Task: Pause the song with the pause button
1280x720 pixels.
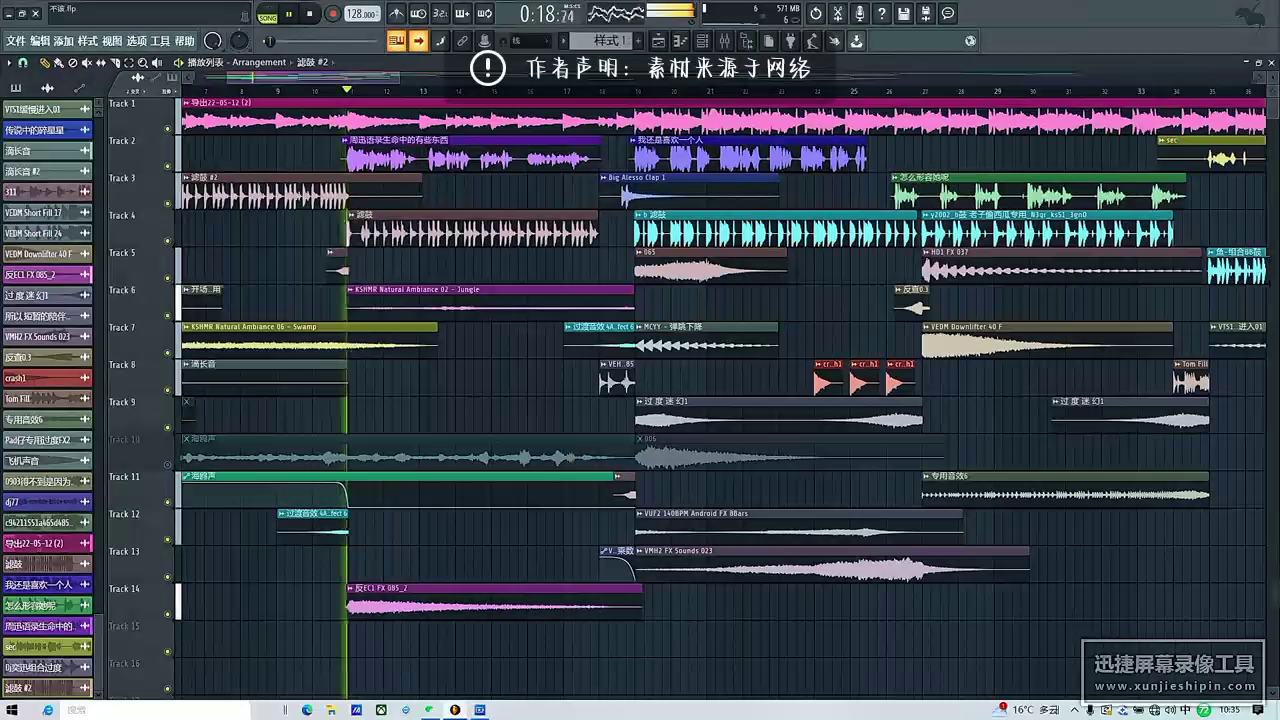Action: 289,14
